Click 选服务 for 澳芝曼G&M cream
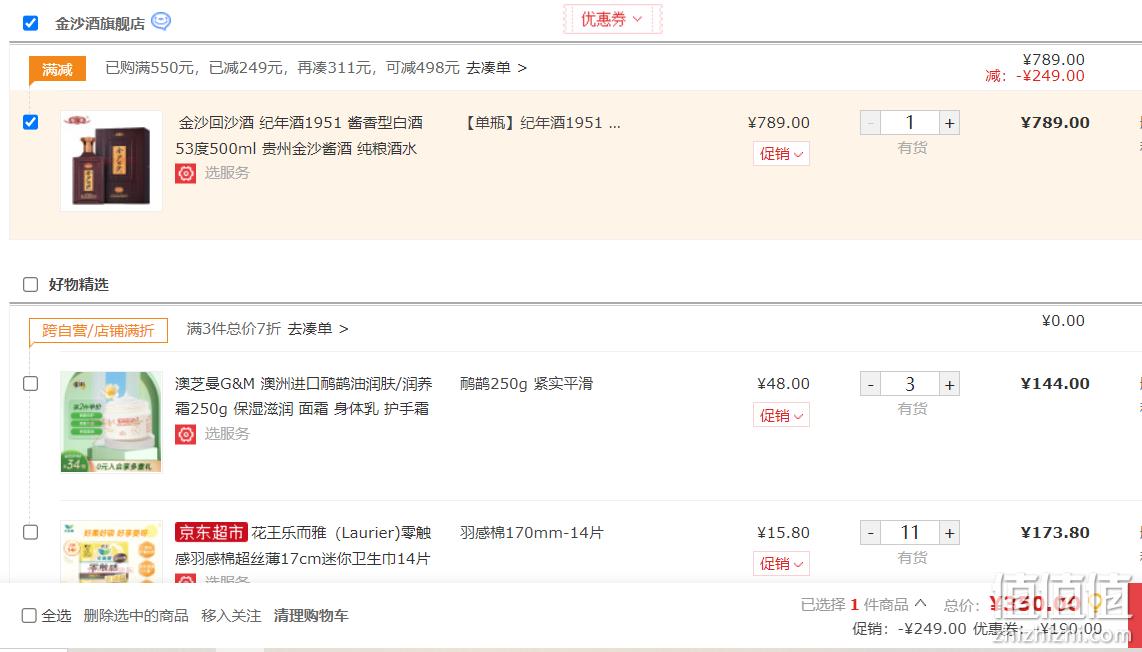The image size is (1142, 652). click(227, 434)
